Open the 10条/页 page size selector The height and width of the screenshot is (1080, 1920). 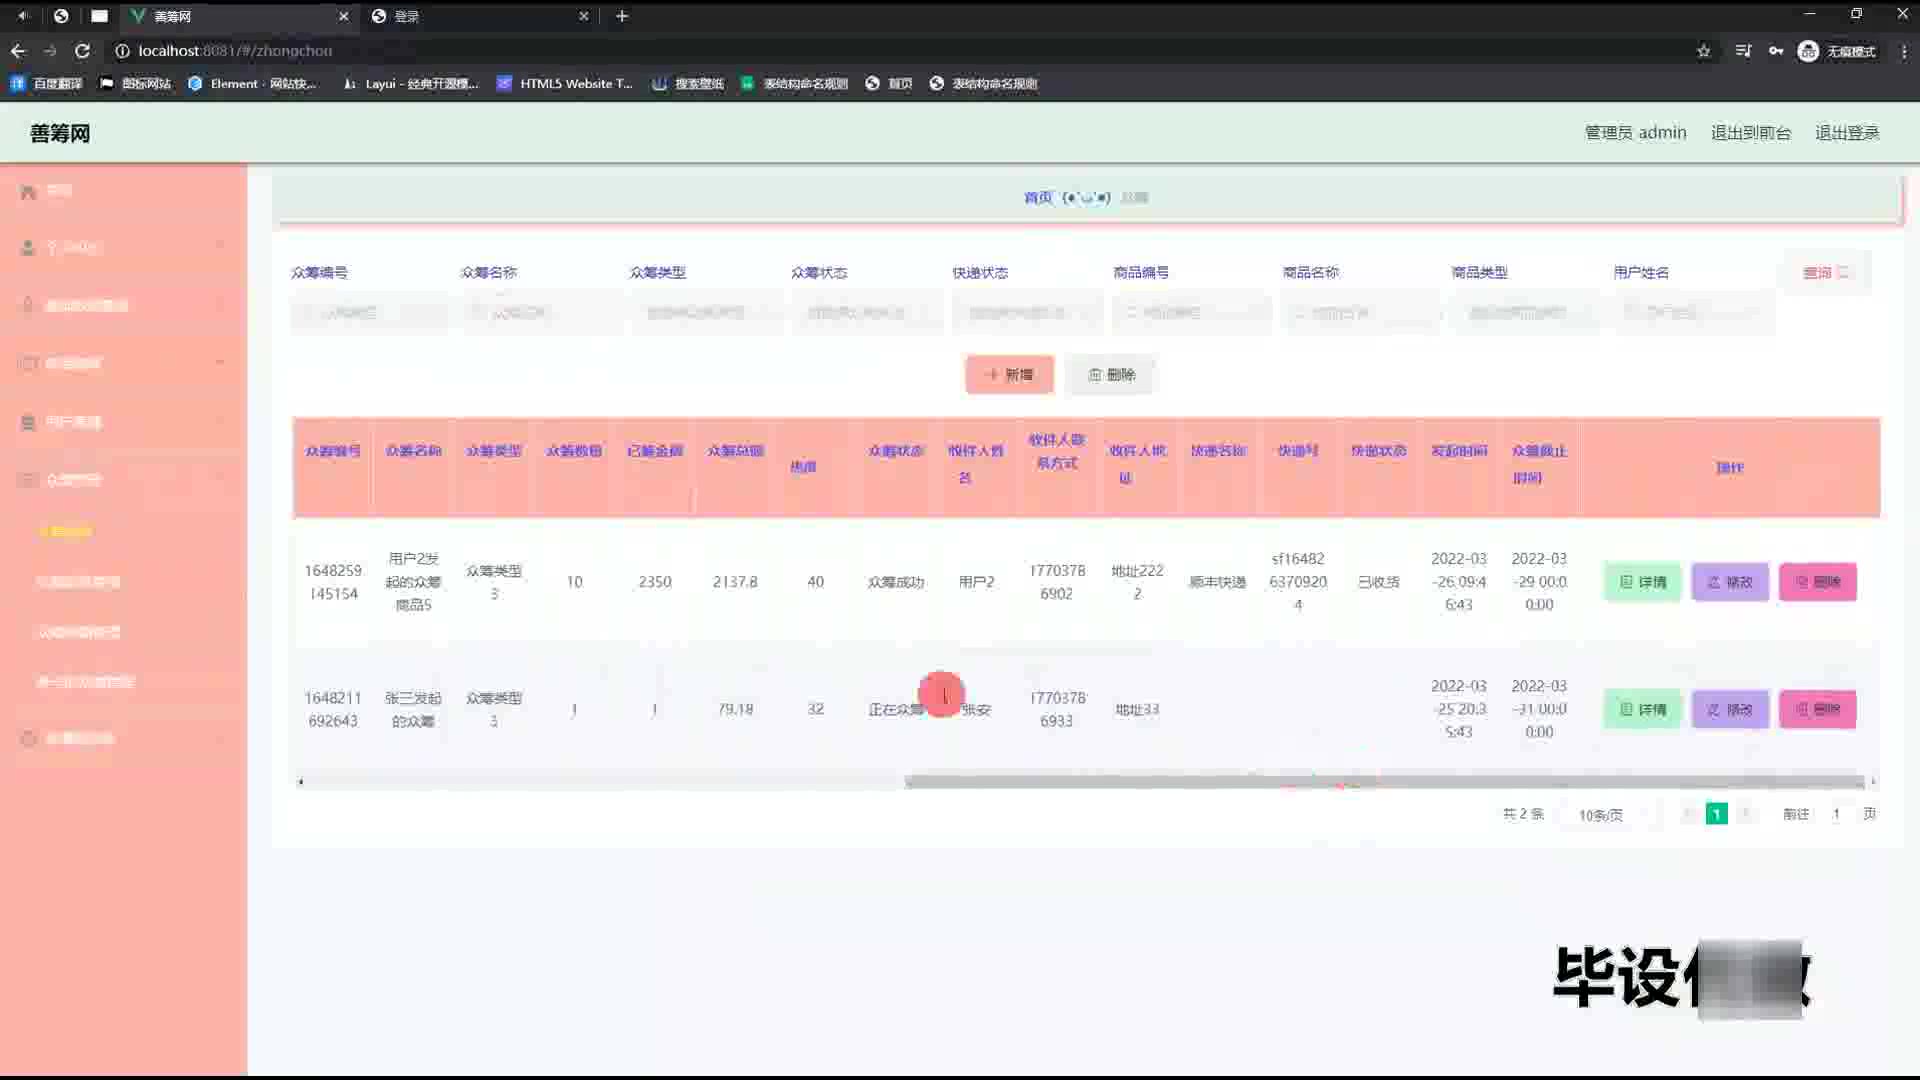click(1601, 815)
